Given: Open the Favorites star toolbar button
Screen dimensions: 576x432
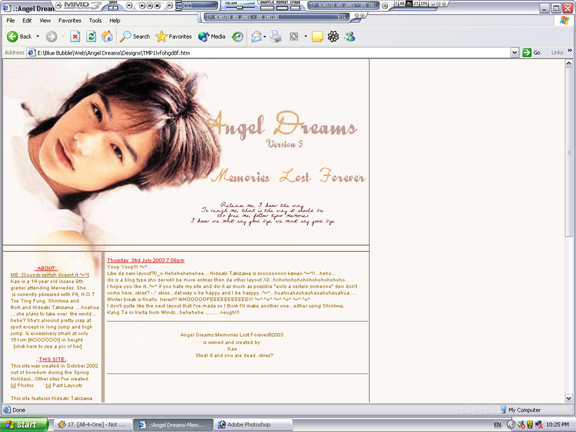Looking at the screenshot, I should pyautogui.click(x=173, y=36).
